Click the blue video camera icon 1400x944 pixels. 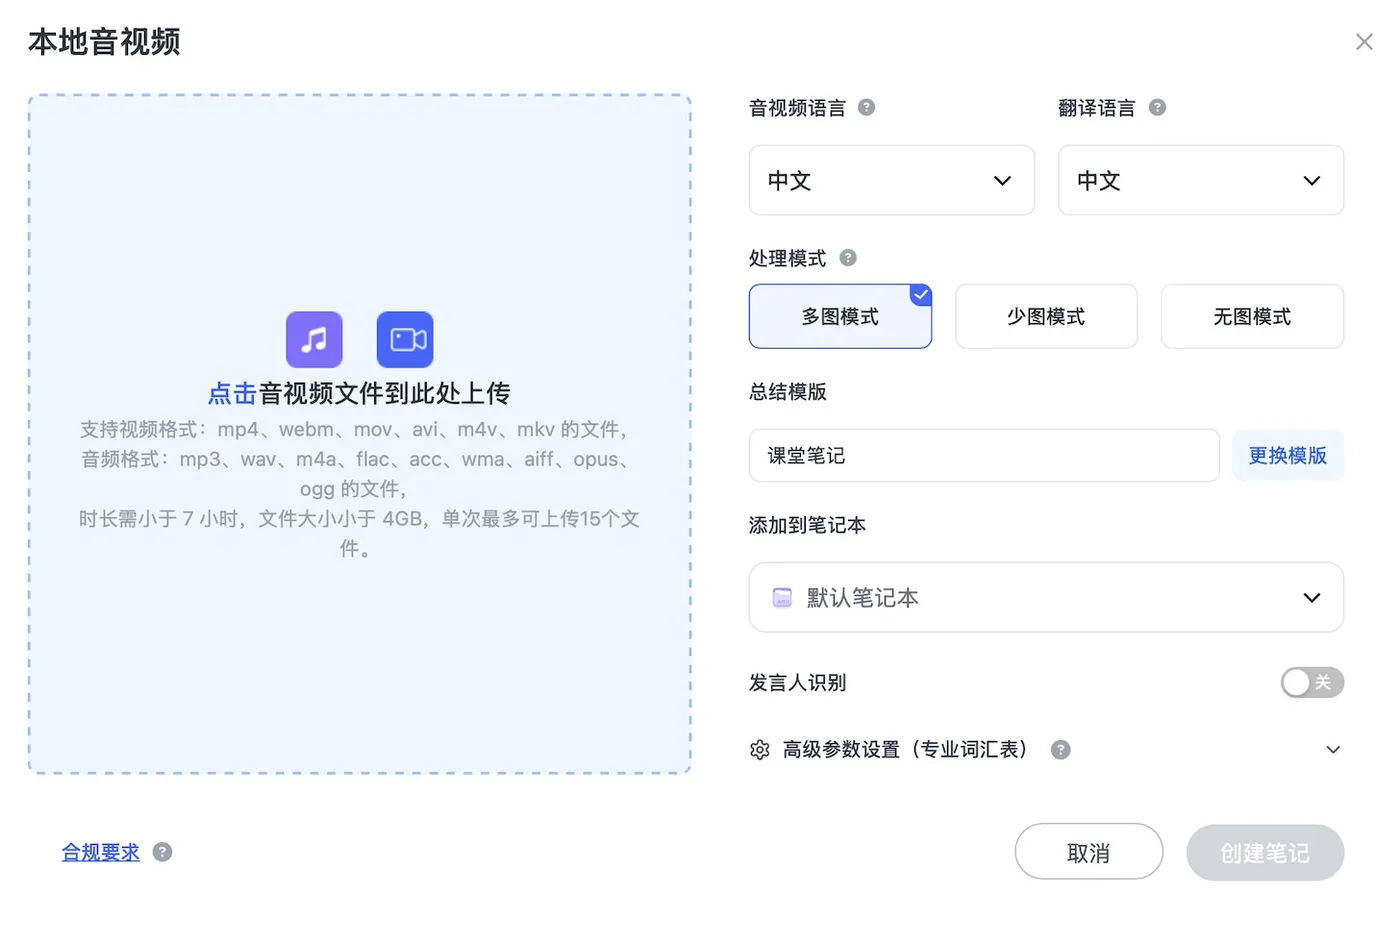coord(405,340)
